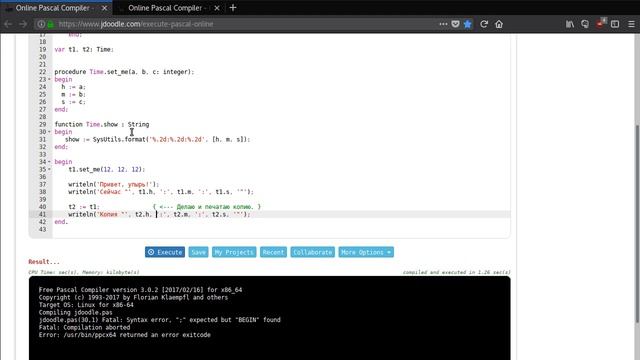Click line 32 'end;' keyword
This screenshot has height=360, width=640.
coord(61,147)
